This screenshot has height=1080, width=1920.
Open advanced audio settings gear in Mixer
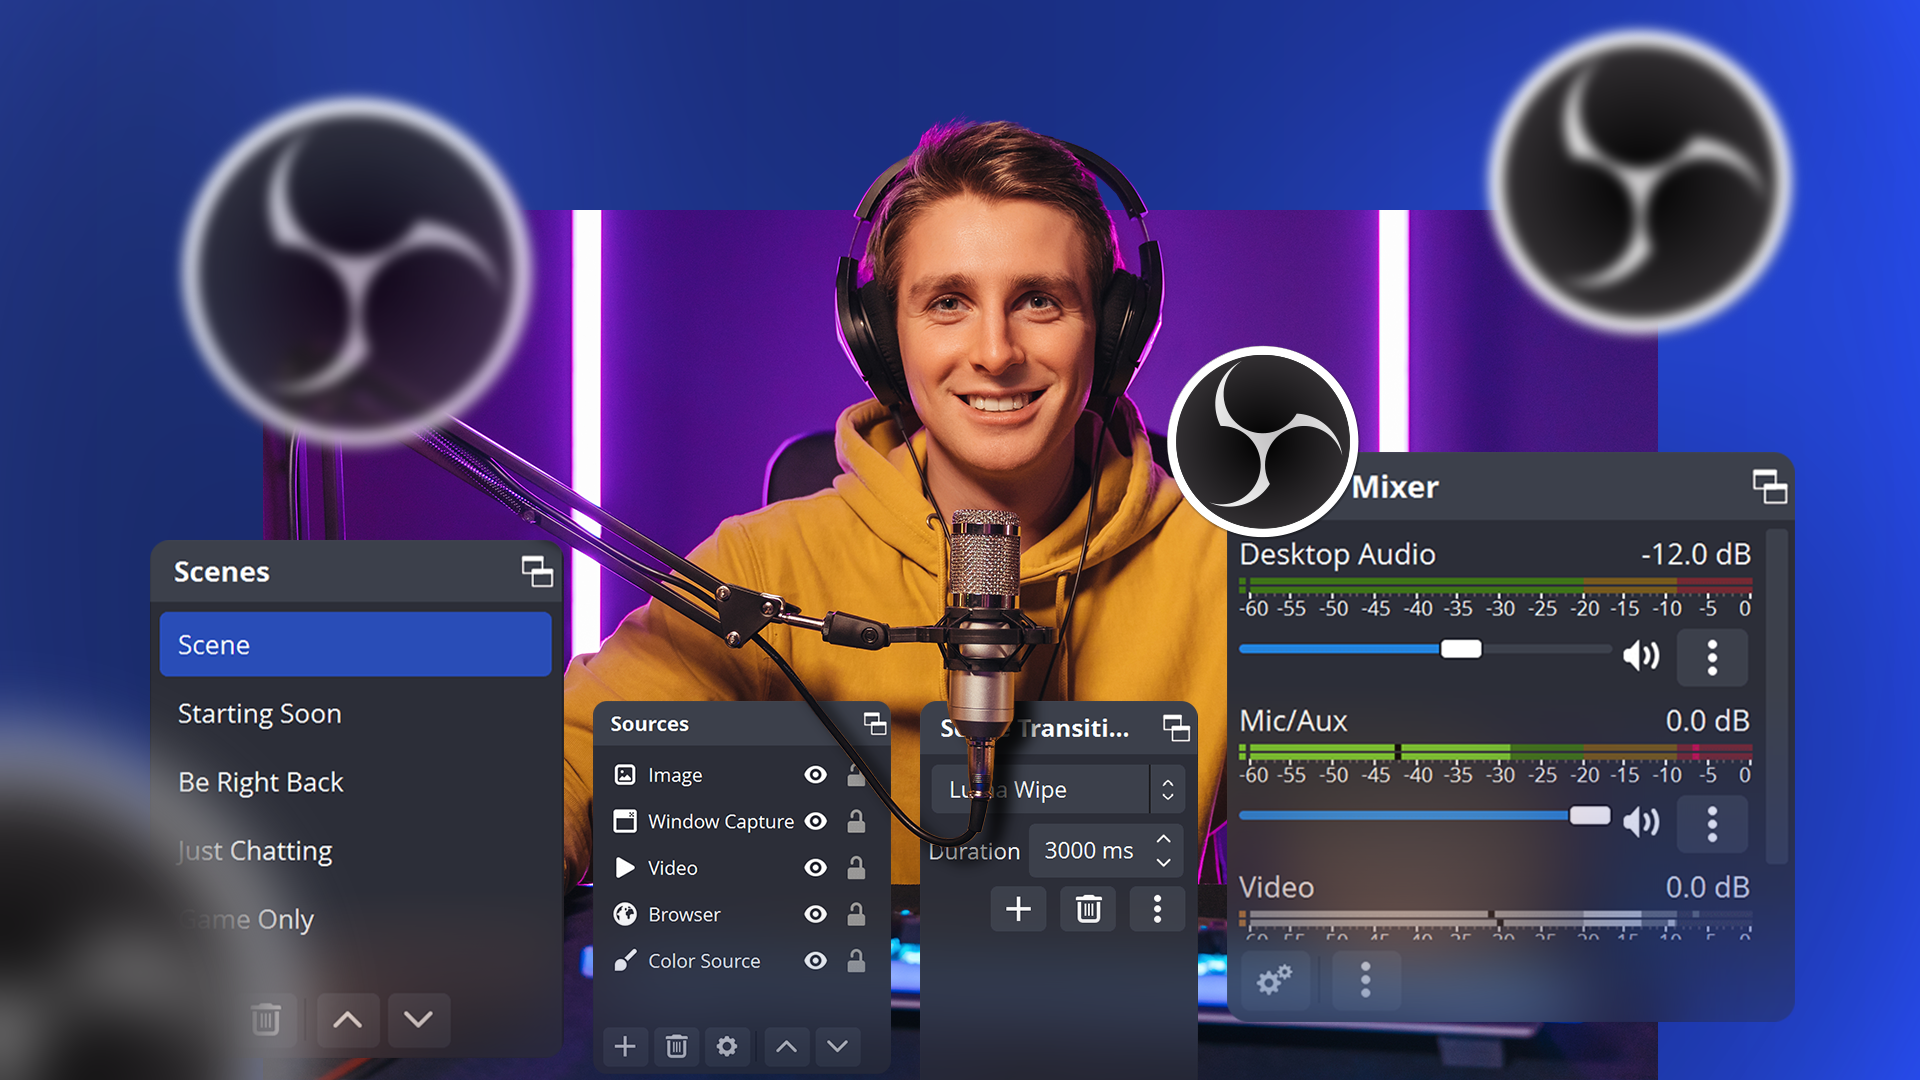point(1274,981)
